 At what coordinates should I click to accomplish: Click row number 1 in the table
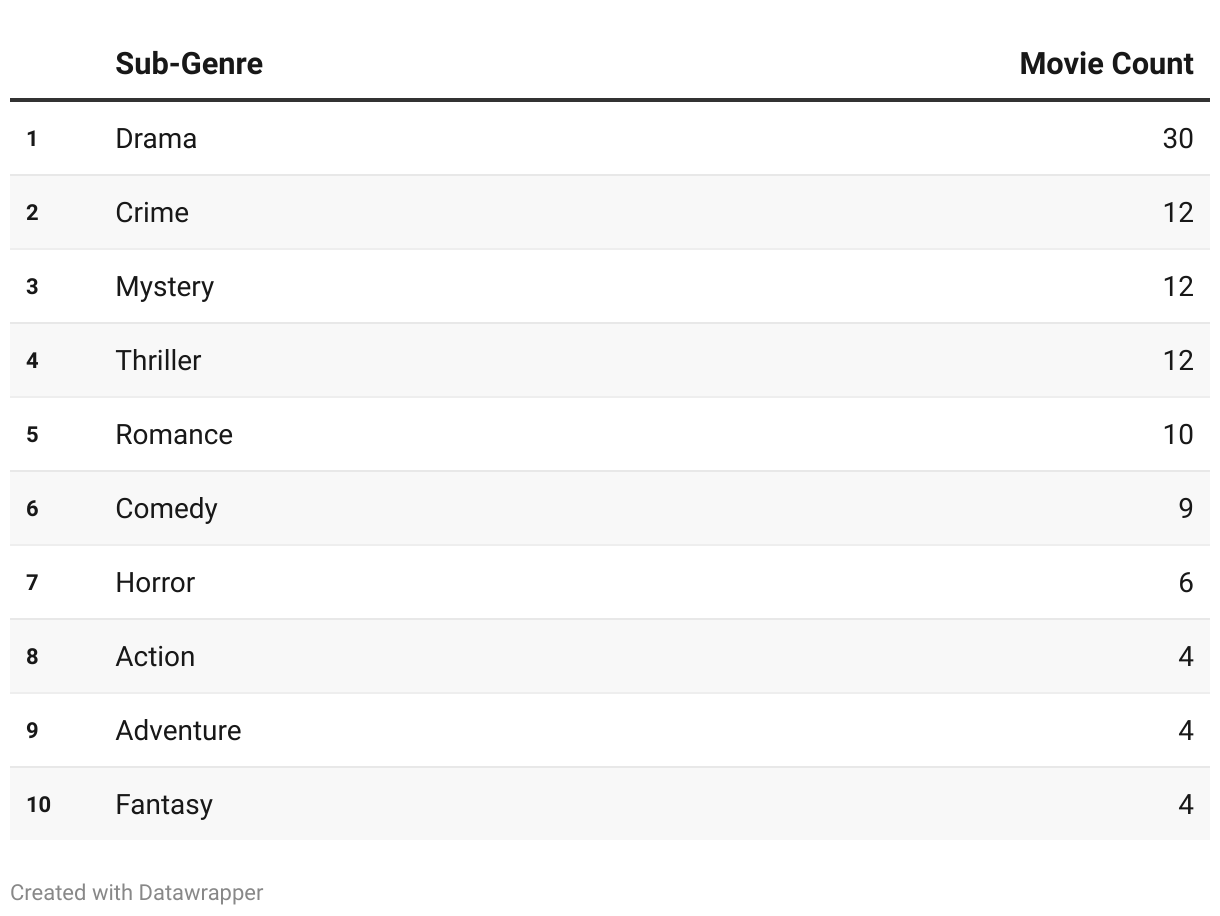(32, 138)
